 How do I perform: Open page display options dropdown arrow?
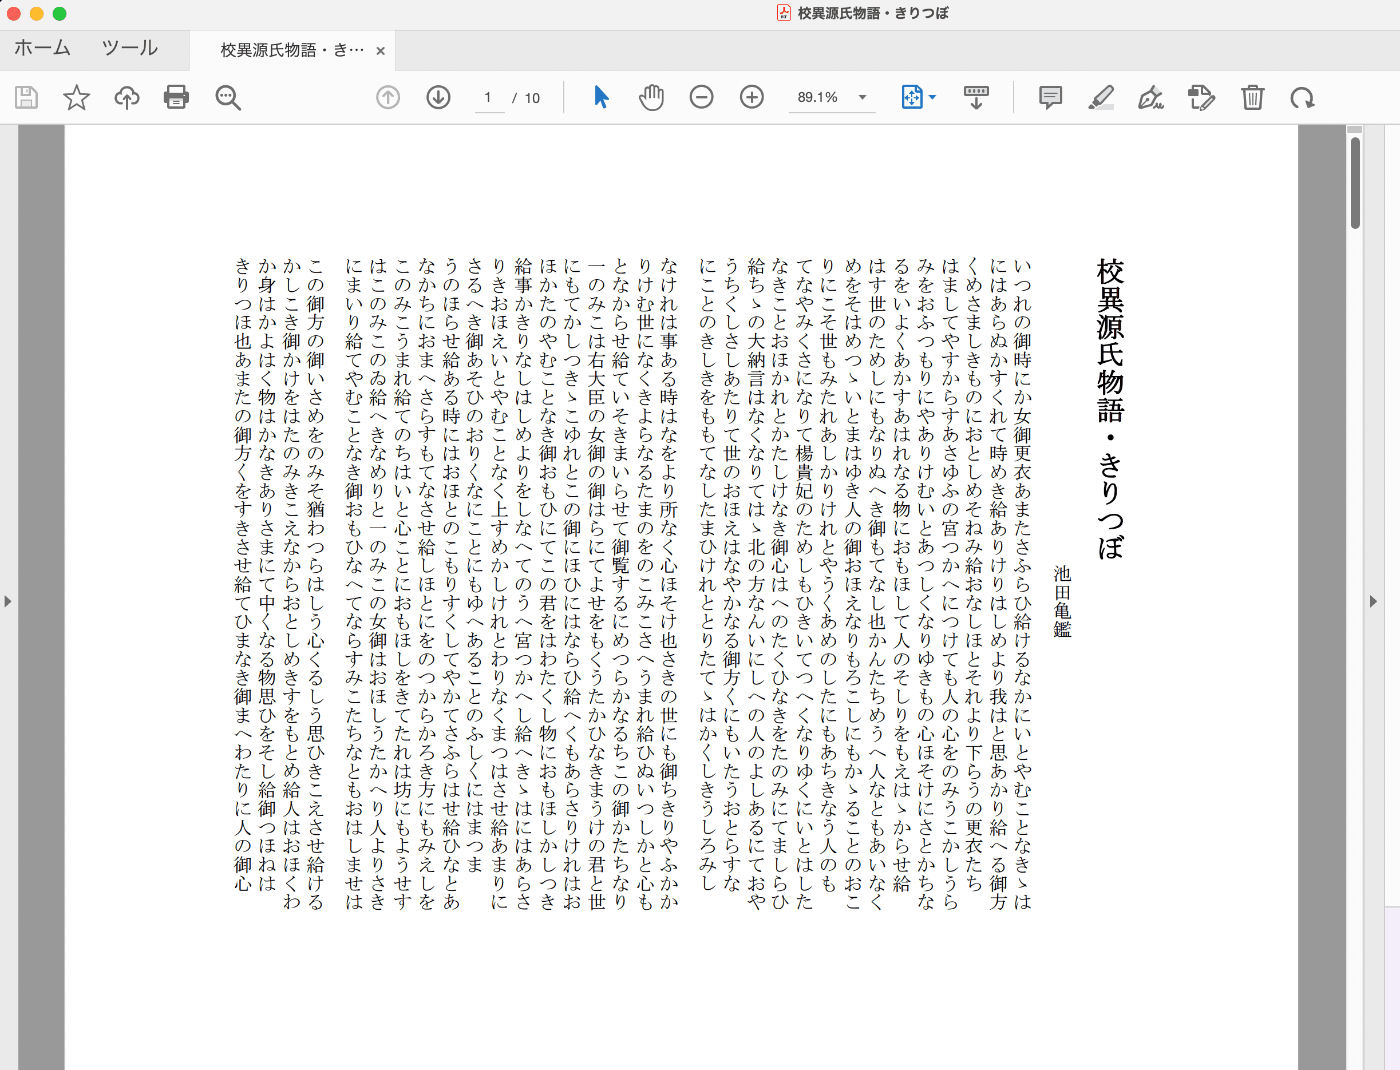click(x=932, y=97)
